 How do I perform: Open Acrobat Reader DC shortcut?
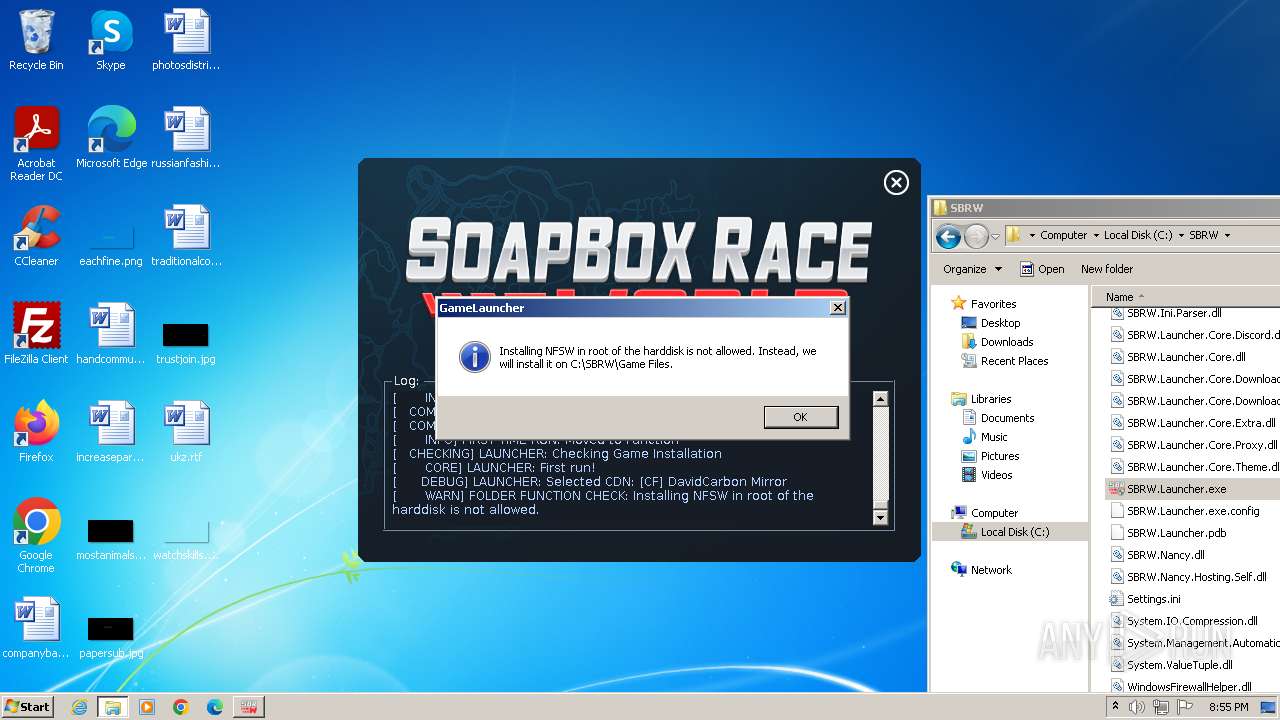[36, 144]
